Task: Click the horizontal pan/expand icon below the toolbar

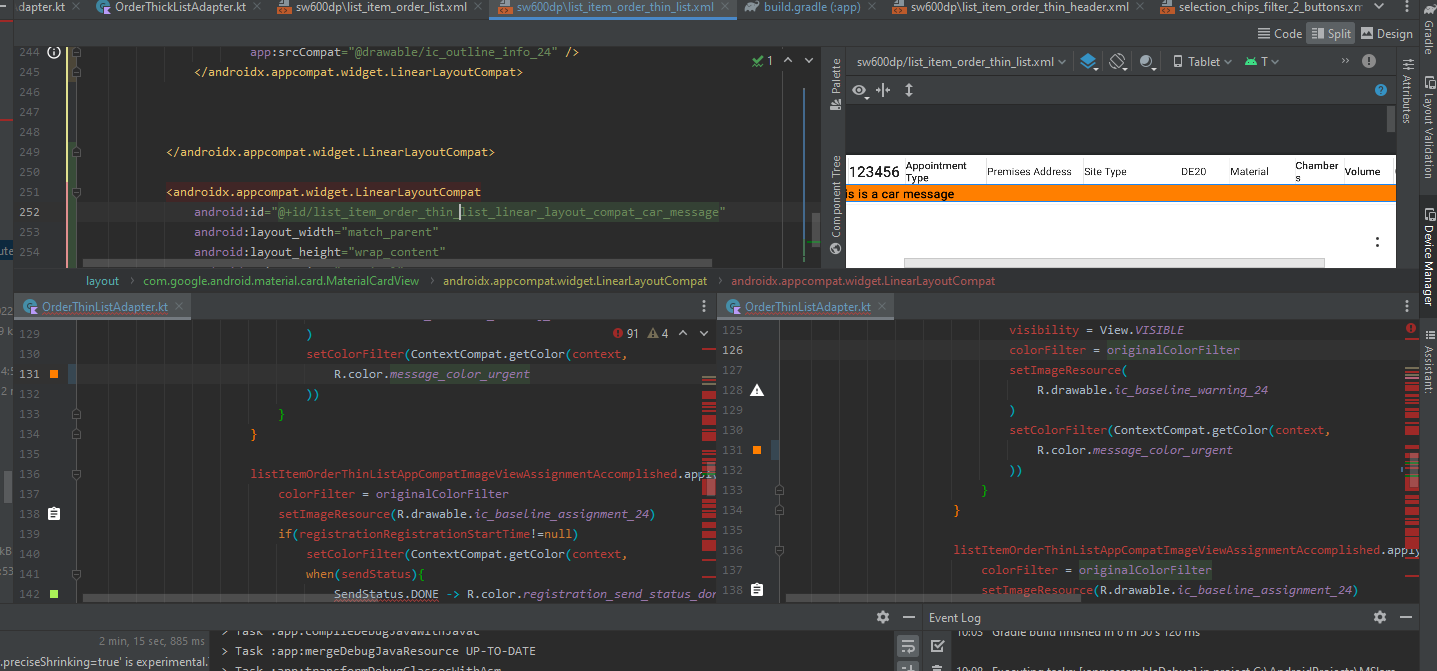Action: click(x=883, y=91)
